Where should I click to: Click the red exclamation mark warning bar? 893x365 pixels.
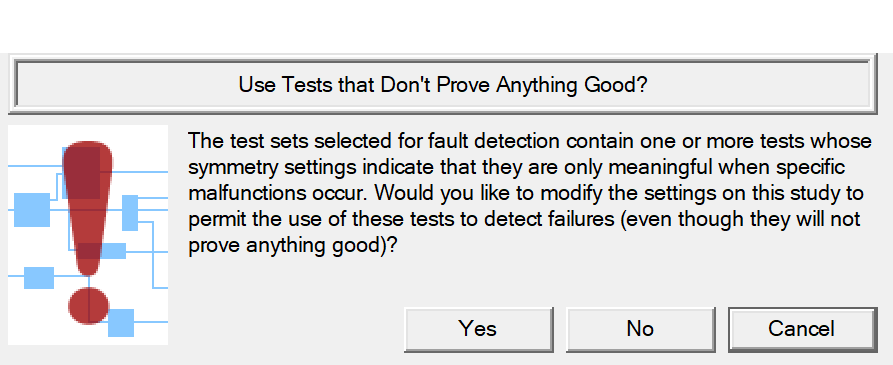tap(88, 208)
